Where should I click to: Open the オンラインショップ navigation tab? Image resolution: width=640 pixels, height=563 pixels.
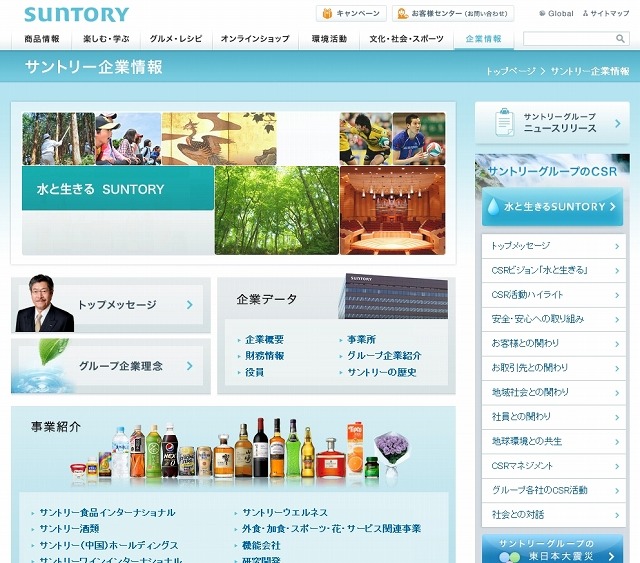[256, 39]
